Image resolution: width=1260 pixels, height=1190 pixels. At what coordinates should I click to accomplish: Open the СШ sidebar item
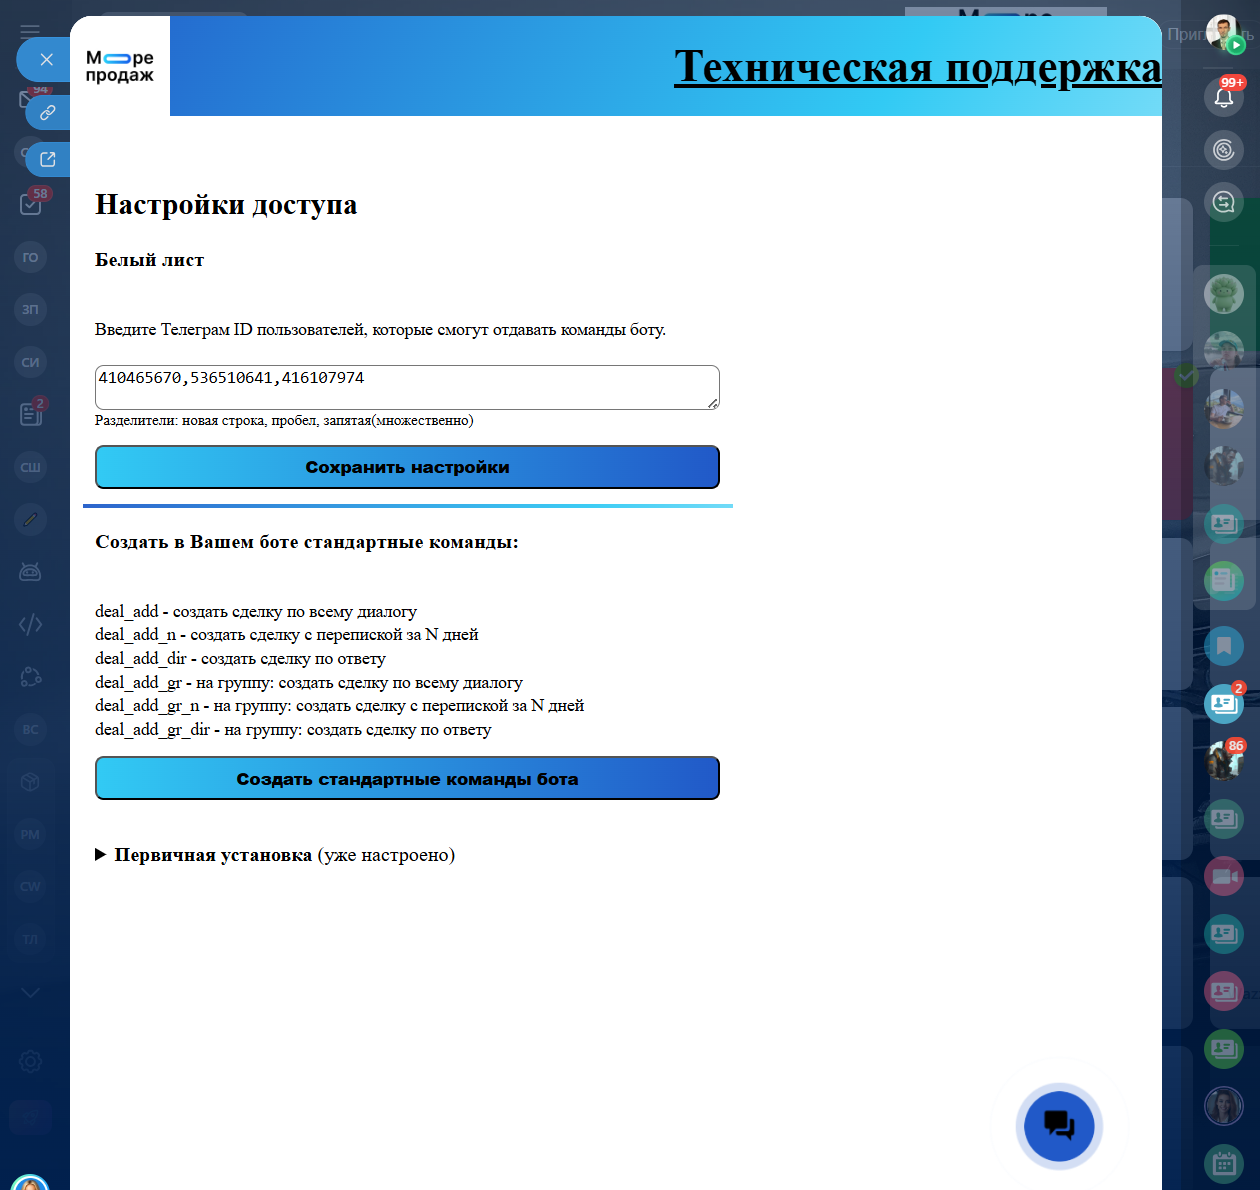[31, 467]
